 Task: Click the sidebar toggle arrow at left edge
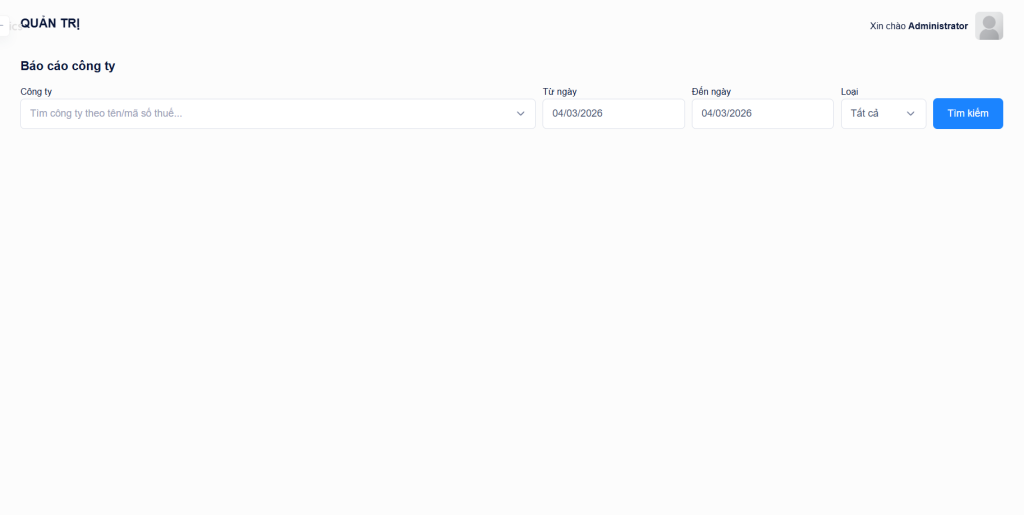tap(4, 26)
